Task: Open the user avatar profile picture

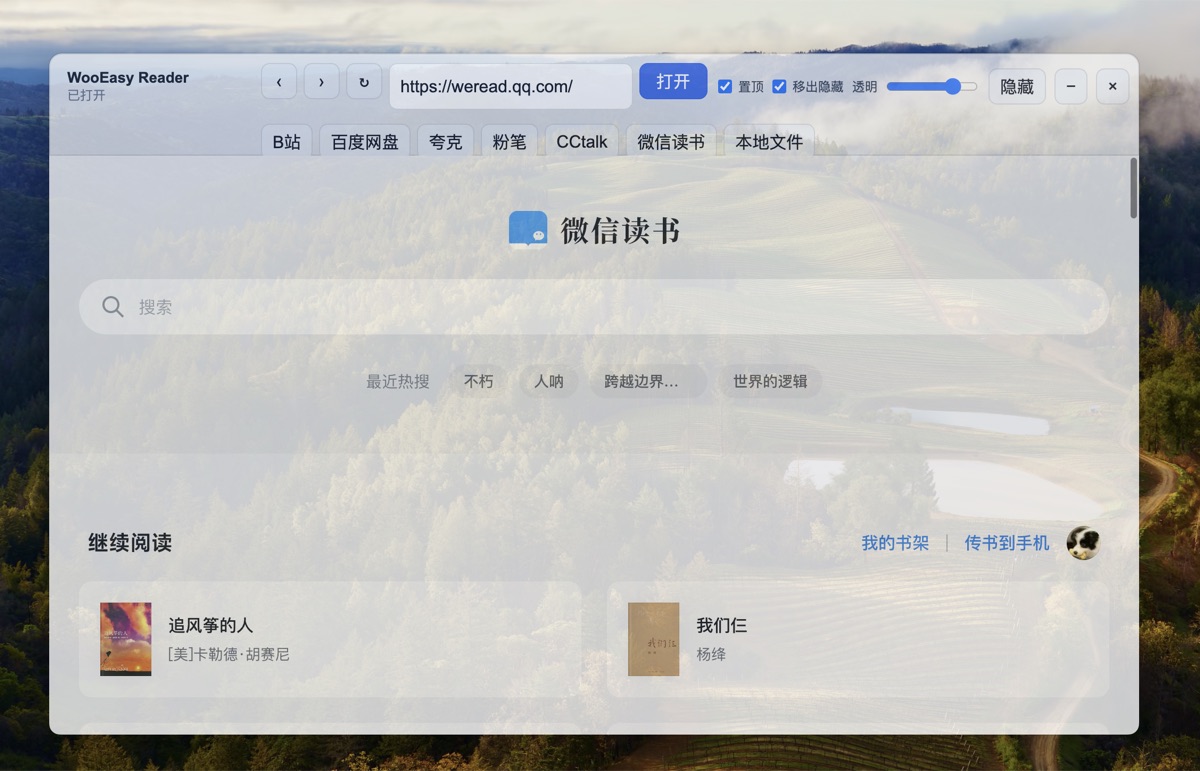Action: [x=1083, y=543]
